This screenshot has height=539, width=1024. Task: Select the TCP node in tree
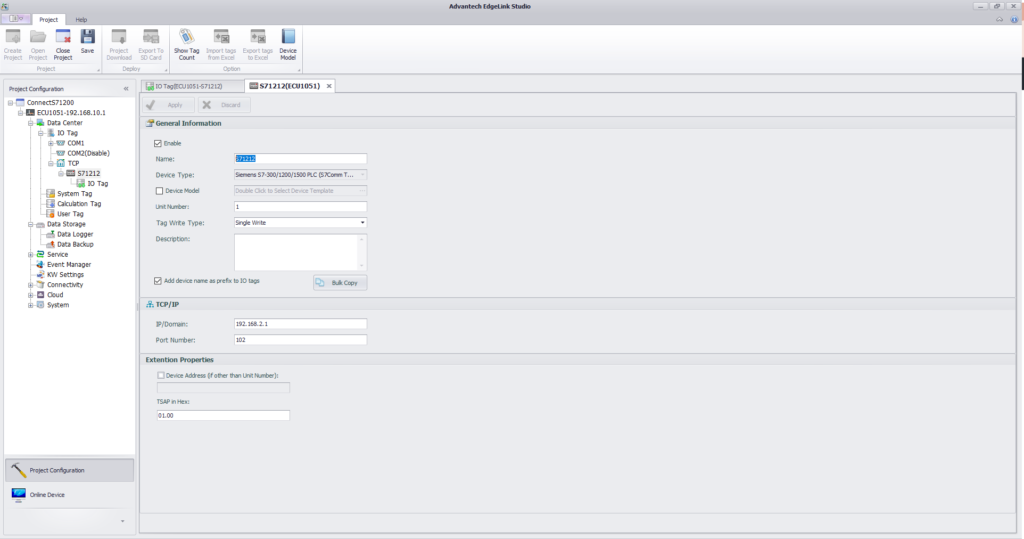point(73,163)
